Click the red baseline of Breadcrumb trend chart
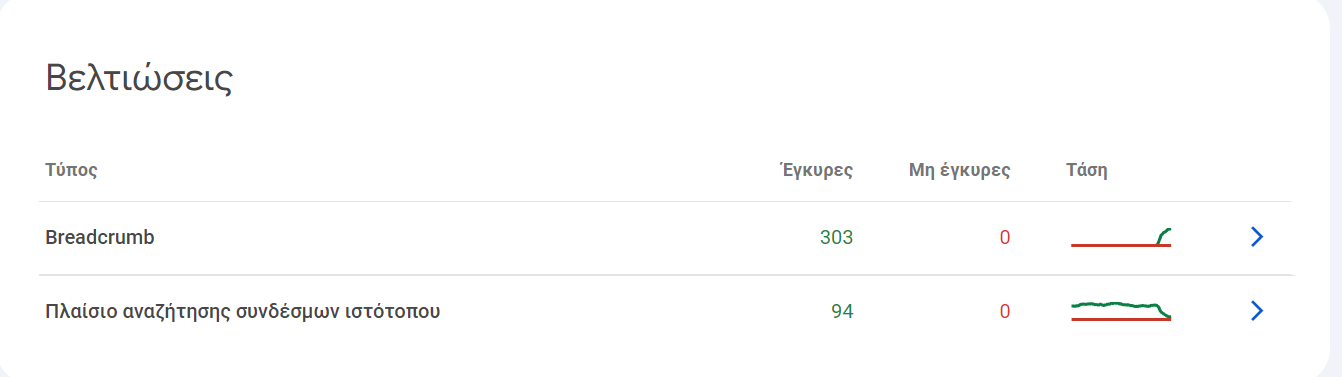Screen dimensions: 1342x377 point(1121,245)
